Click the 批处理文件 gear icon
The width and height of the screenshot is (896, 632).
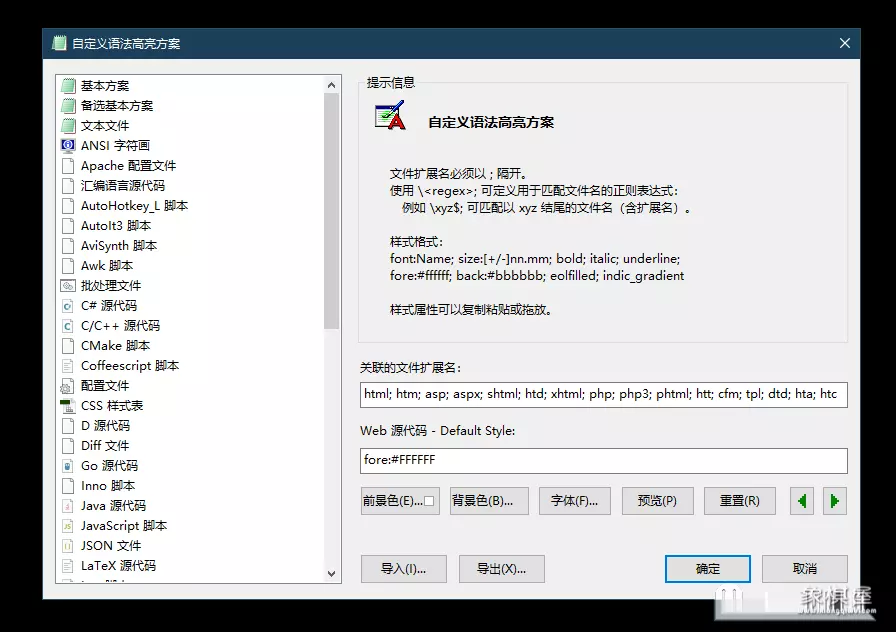click(x=68, y=286)
